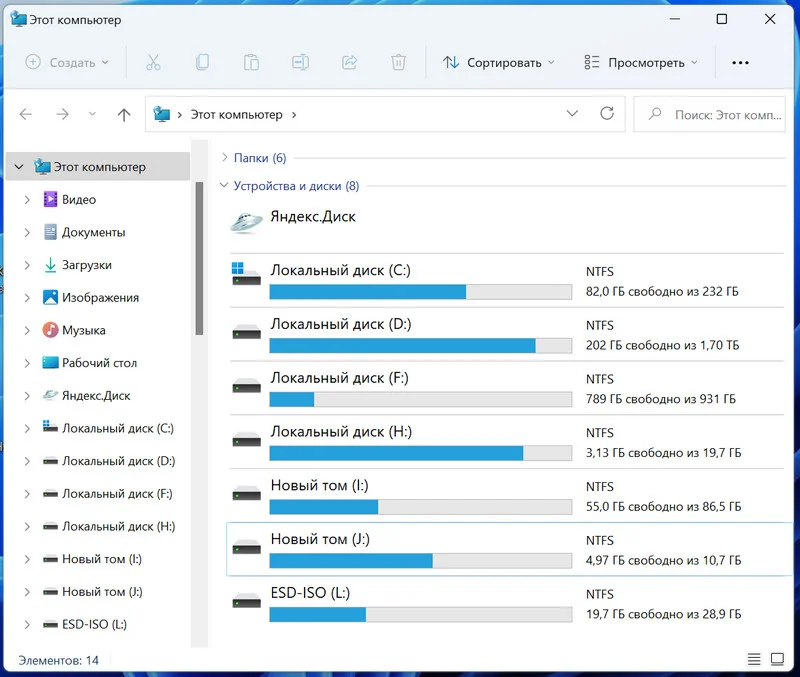Click the search box Поиск: Этот комп...
Viewport: 800px width, 677px height.
coord(709,114)
